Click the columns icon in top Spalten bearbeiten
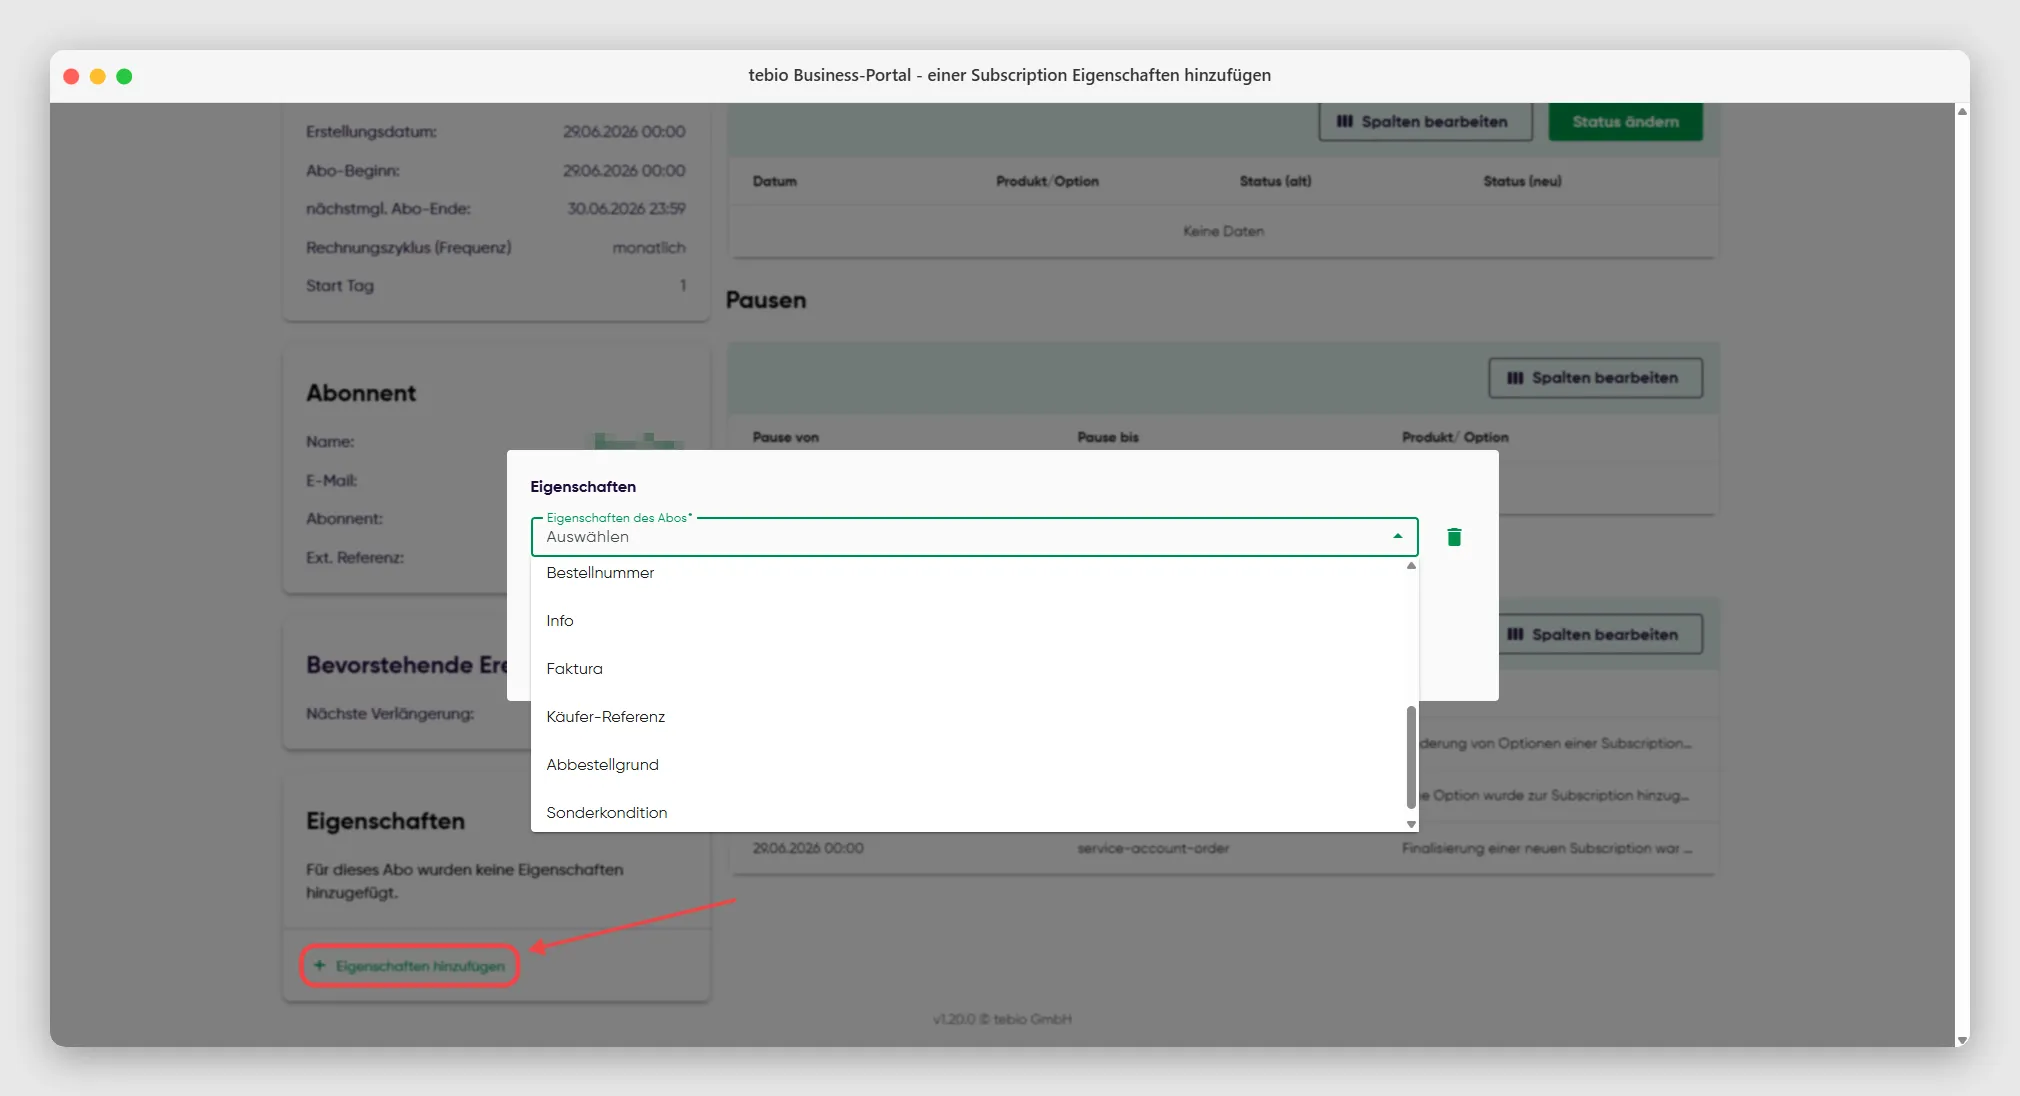The image size is (2020, 1096). pyautogui.click(x=1345, y=122)
